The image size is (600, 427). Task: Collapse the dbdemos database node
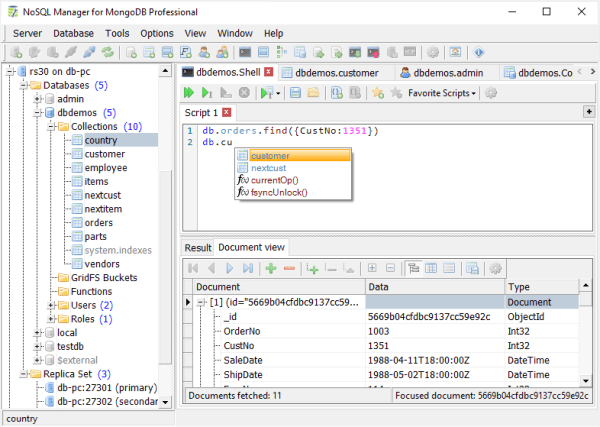(x=38, y=113)
